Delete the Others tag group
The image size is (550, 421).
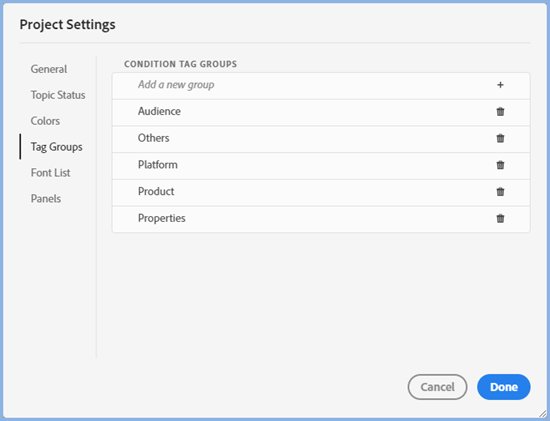[x=500, y=138]
